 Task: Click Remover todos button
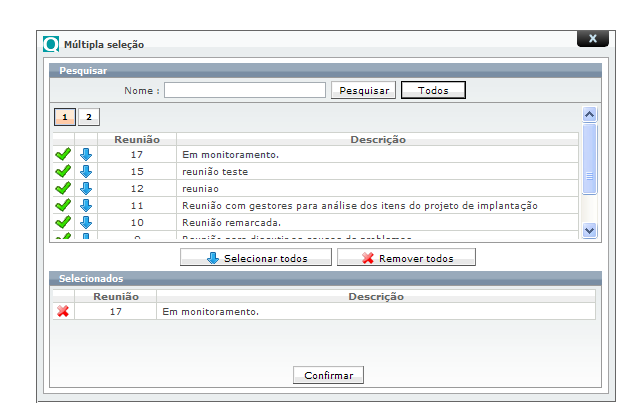(406, 258)
